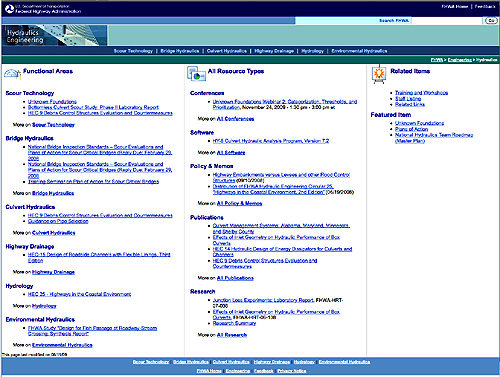Open All Software link

231,153
